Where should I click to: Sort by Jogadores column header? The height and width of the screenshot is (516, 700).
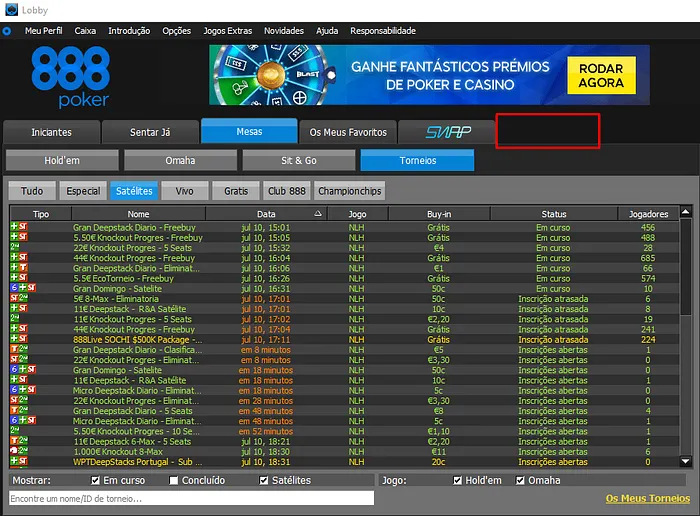click(x=648, y=214)
